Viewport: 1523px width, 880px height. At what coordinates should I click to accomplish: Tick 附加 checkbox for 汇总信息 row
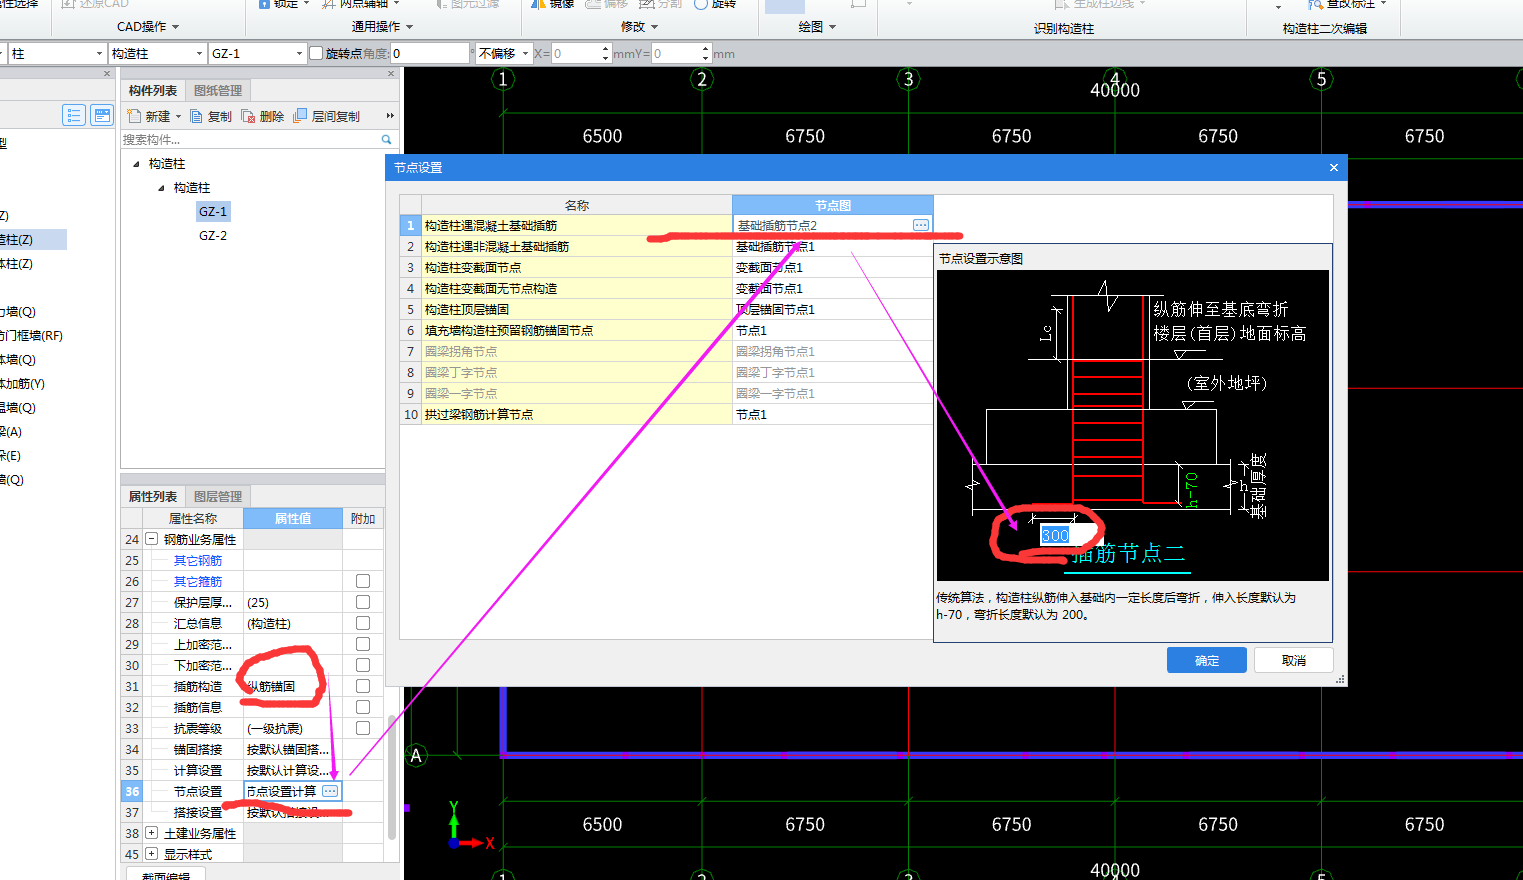363,623
